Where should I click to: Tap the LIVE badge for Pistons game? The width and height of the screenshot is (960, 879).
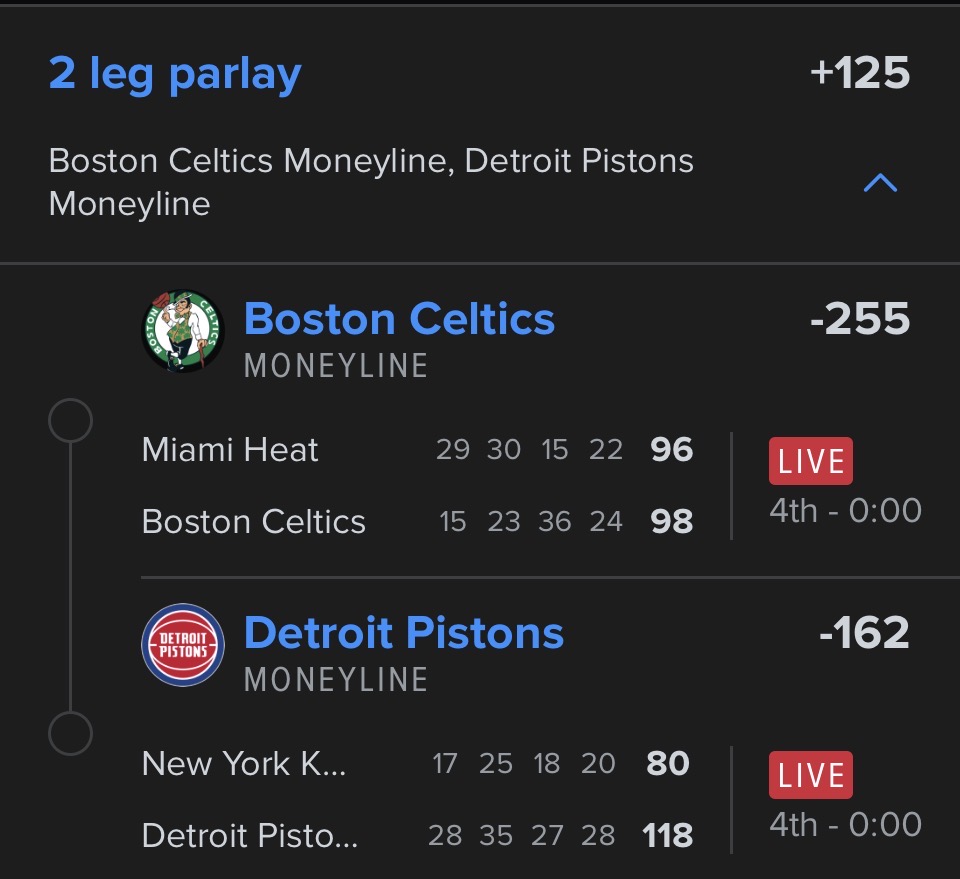click(x=810, y=776)
